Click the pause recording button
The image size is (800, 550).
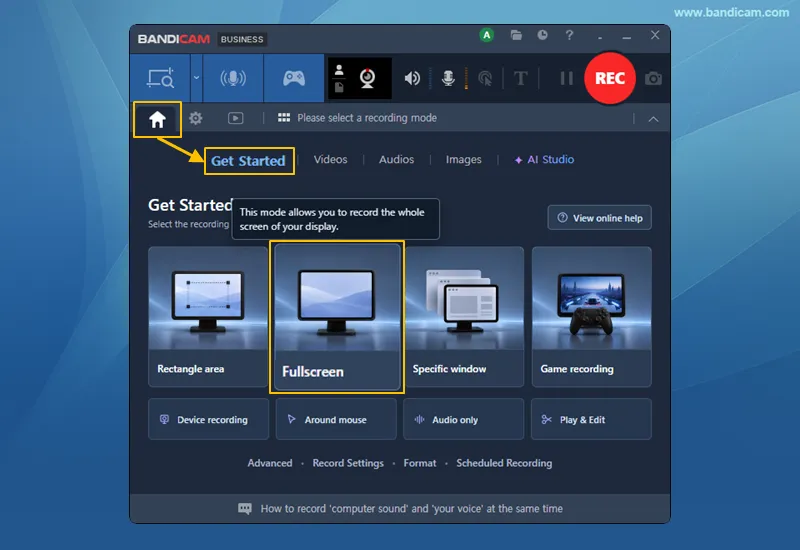[x=566, y=78]
